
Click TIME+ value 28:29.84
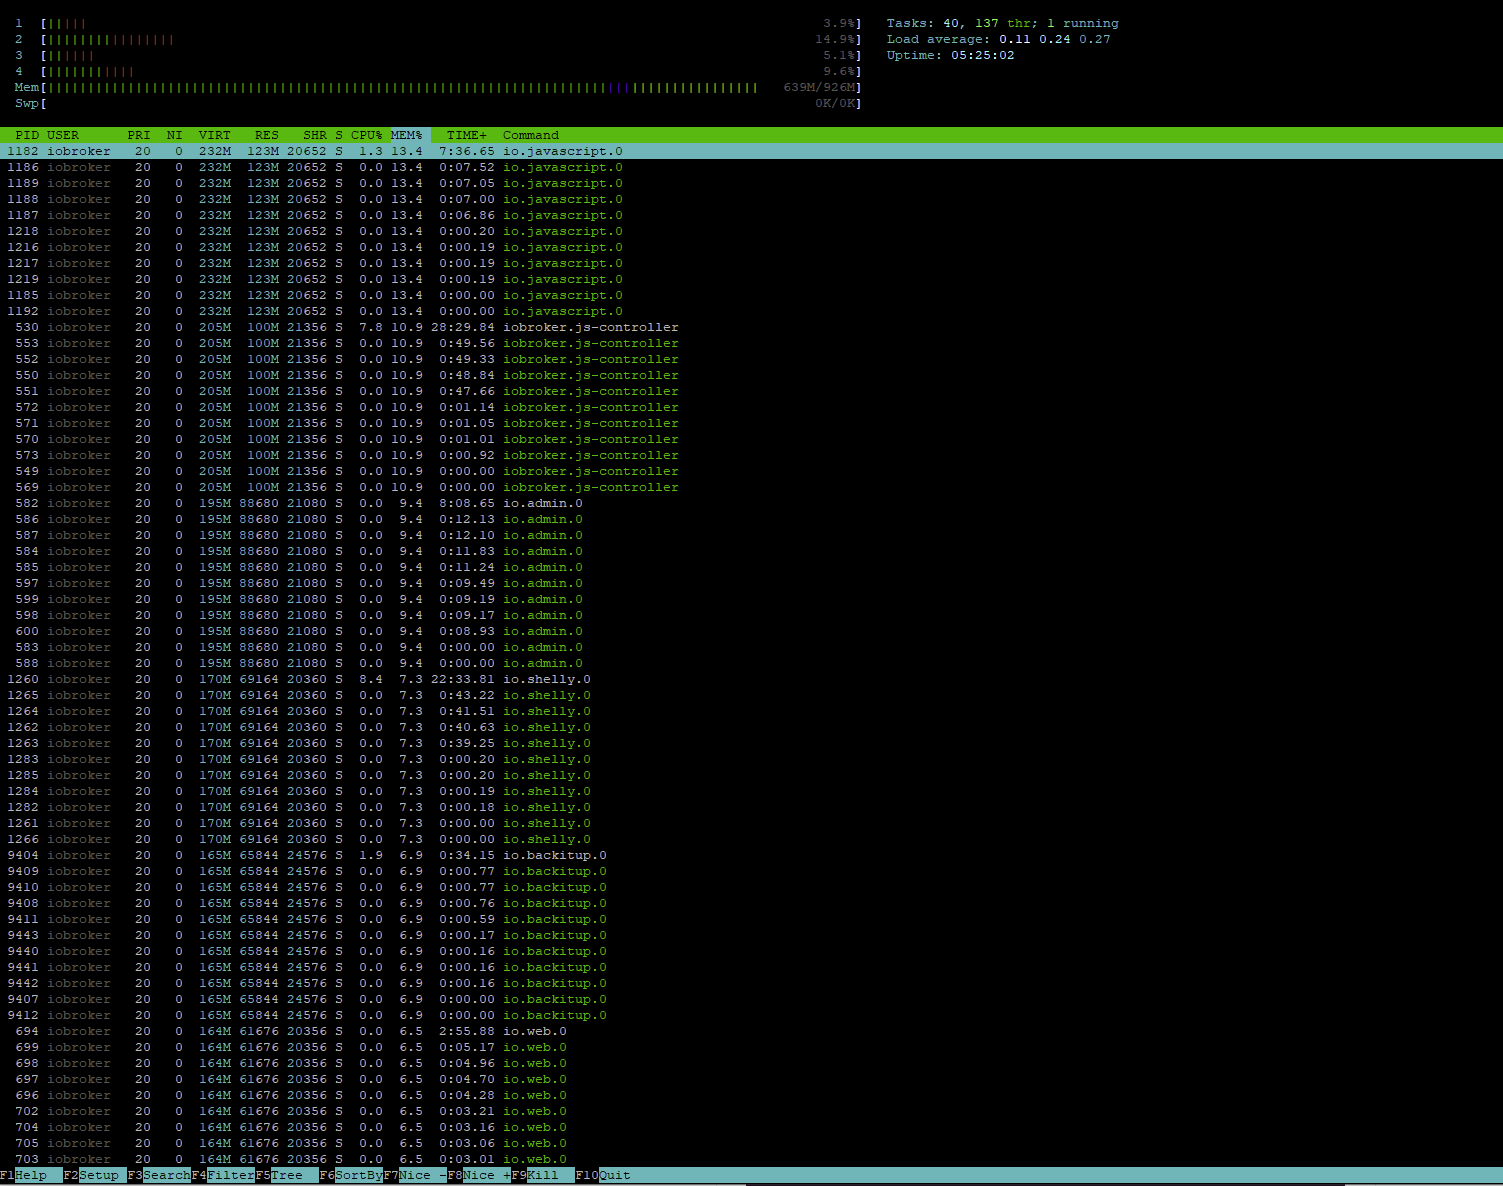[x=463, y=327]
